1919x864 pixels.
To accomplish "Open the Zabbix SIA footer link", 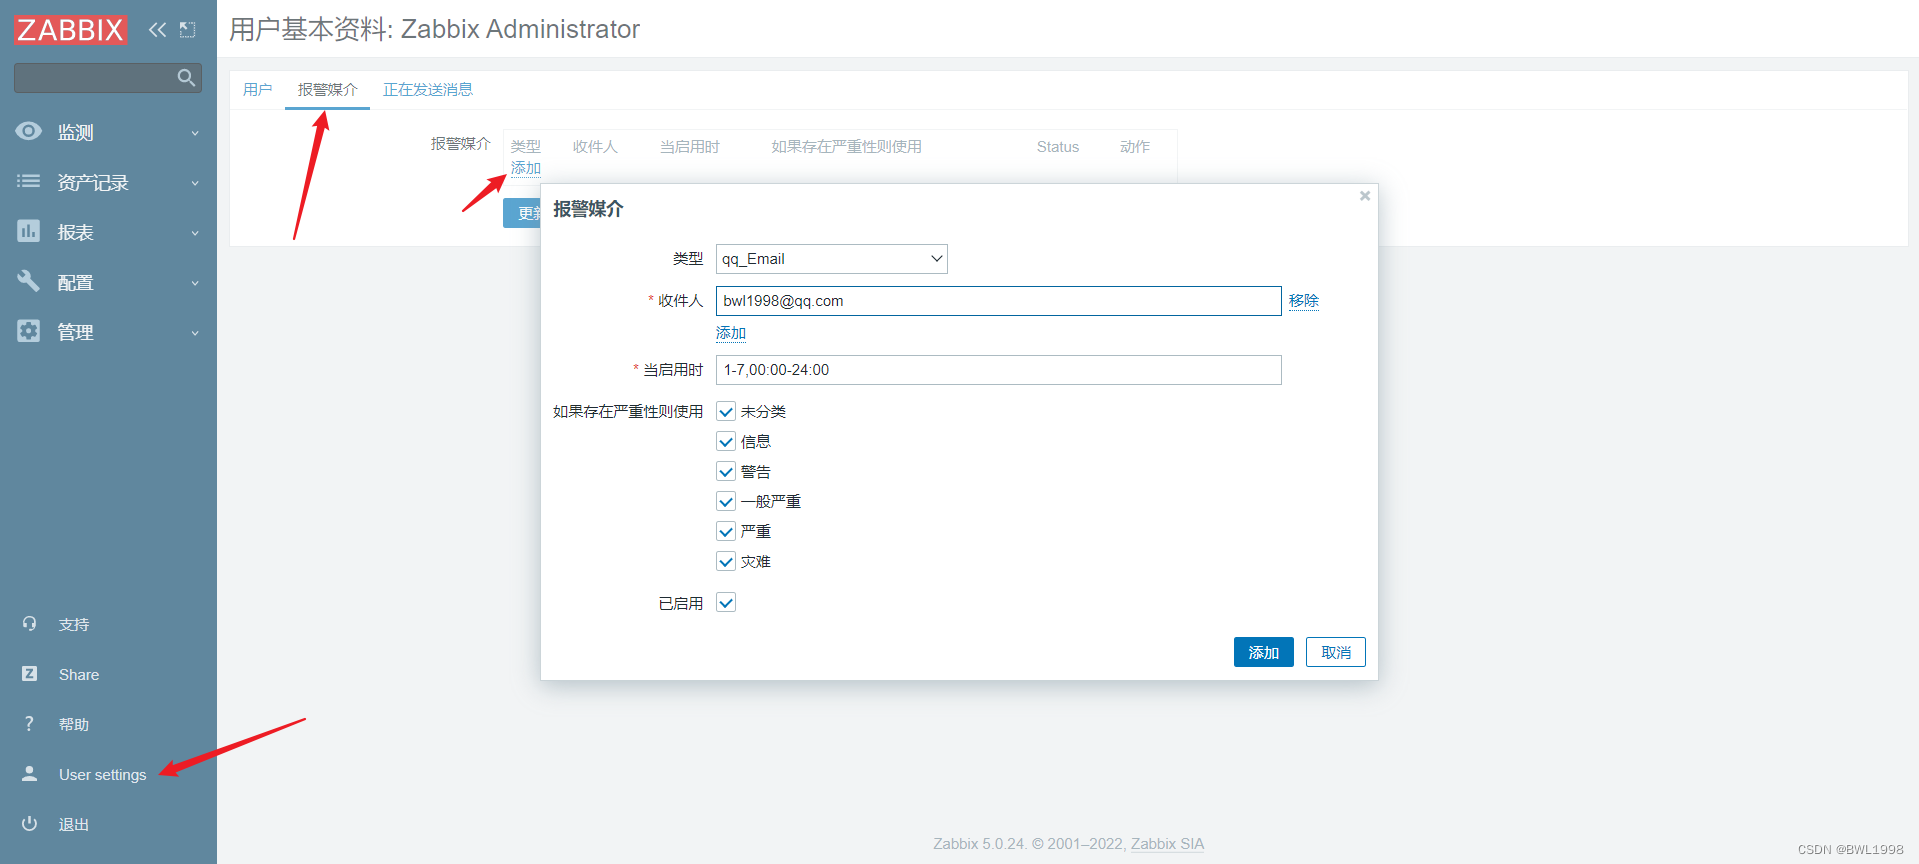I will coord(1167,844).
